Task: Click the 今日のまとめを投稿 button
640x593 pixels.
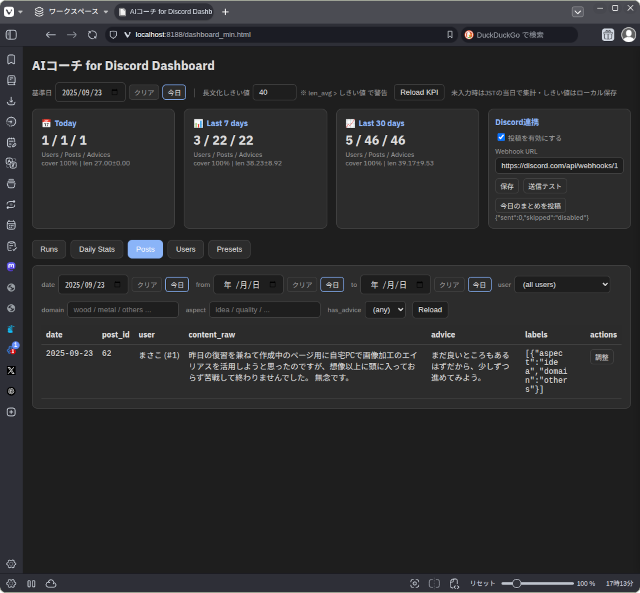Action: pos(529,205)
